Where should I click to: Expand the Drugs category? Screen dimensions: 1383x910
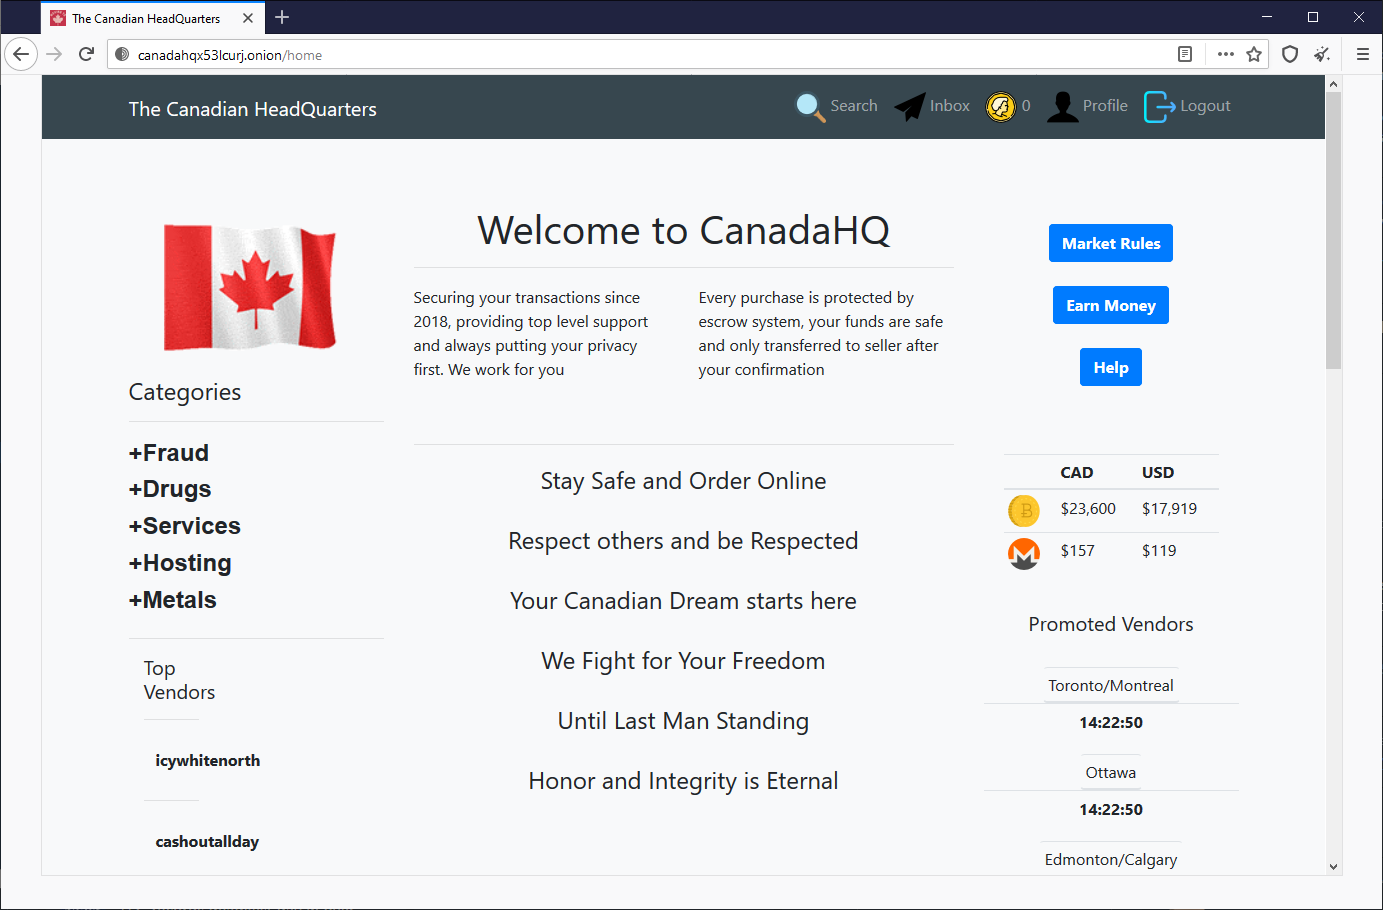170,489
